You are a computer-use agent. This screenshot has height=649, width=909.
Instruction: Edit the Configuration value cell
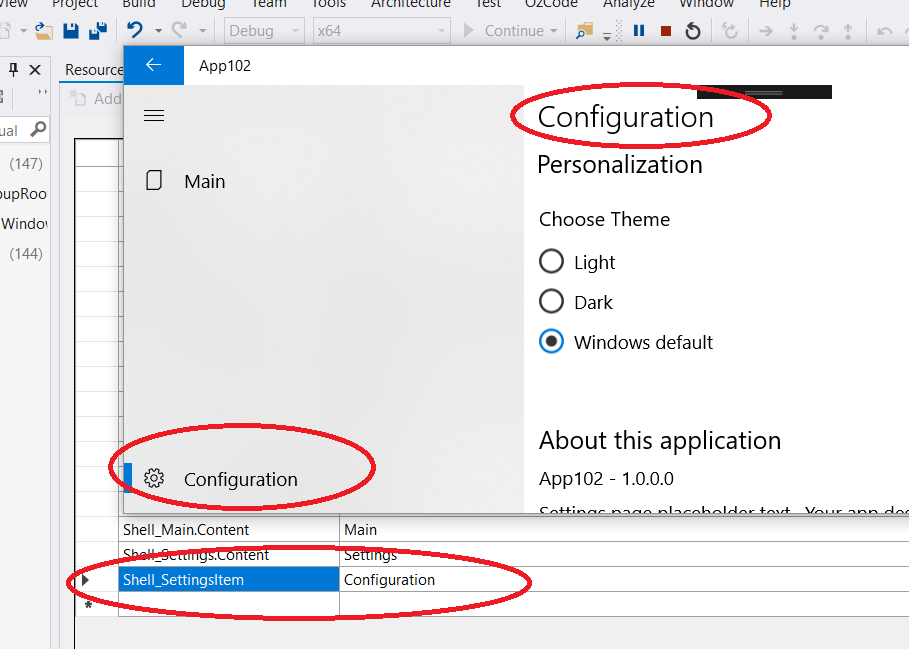pyautogui.click(x=624, y=579)
